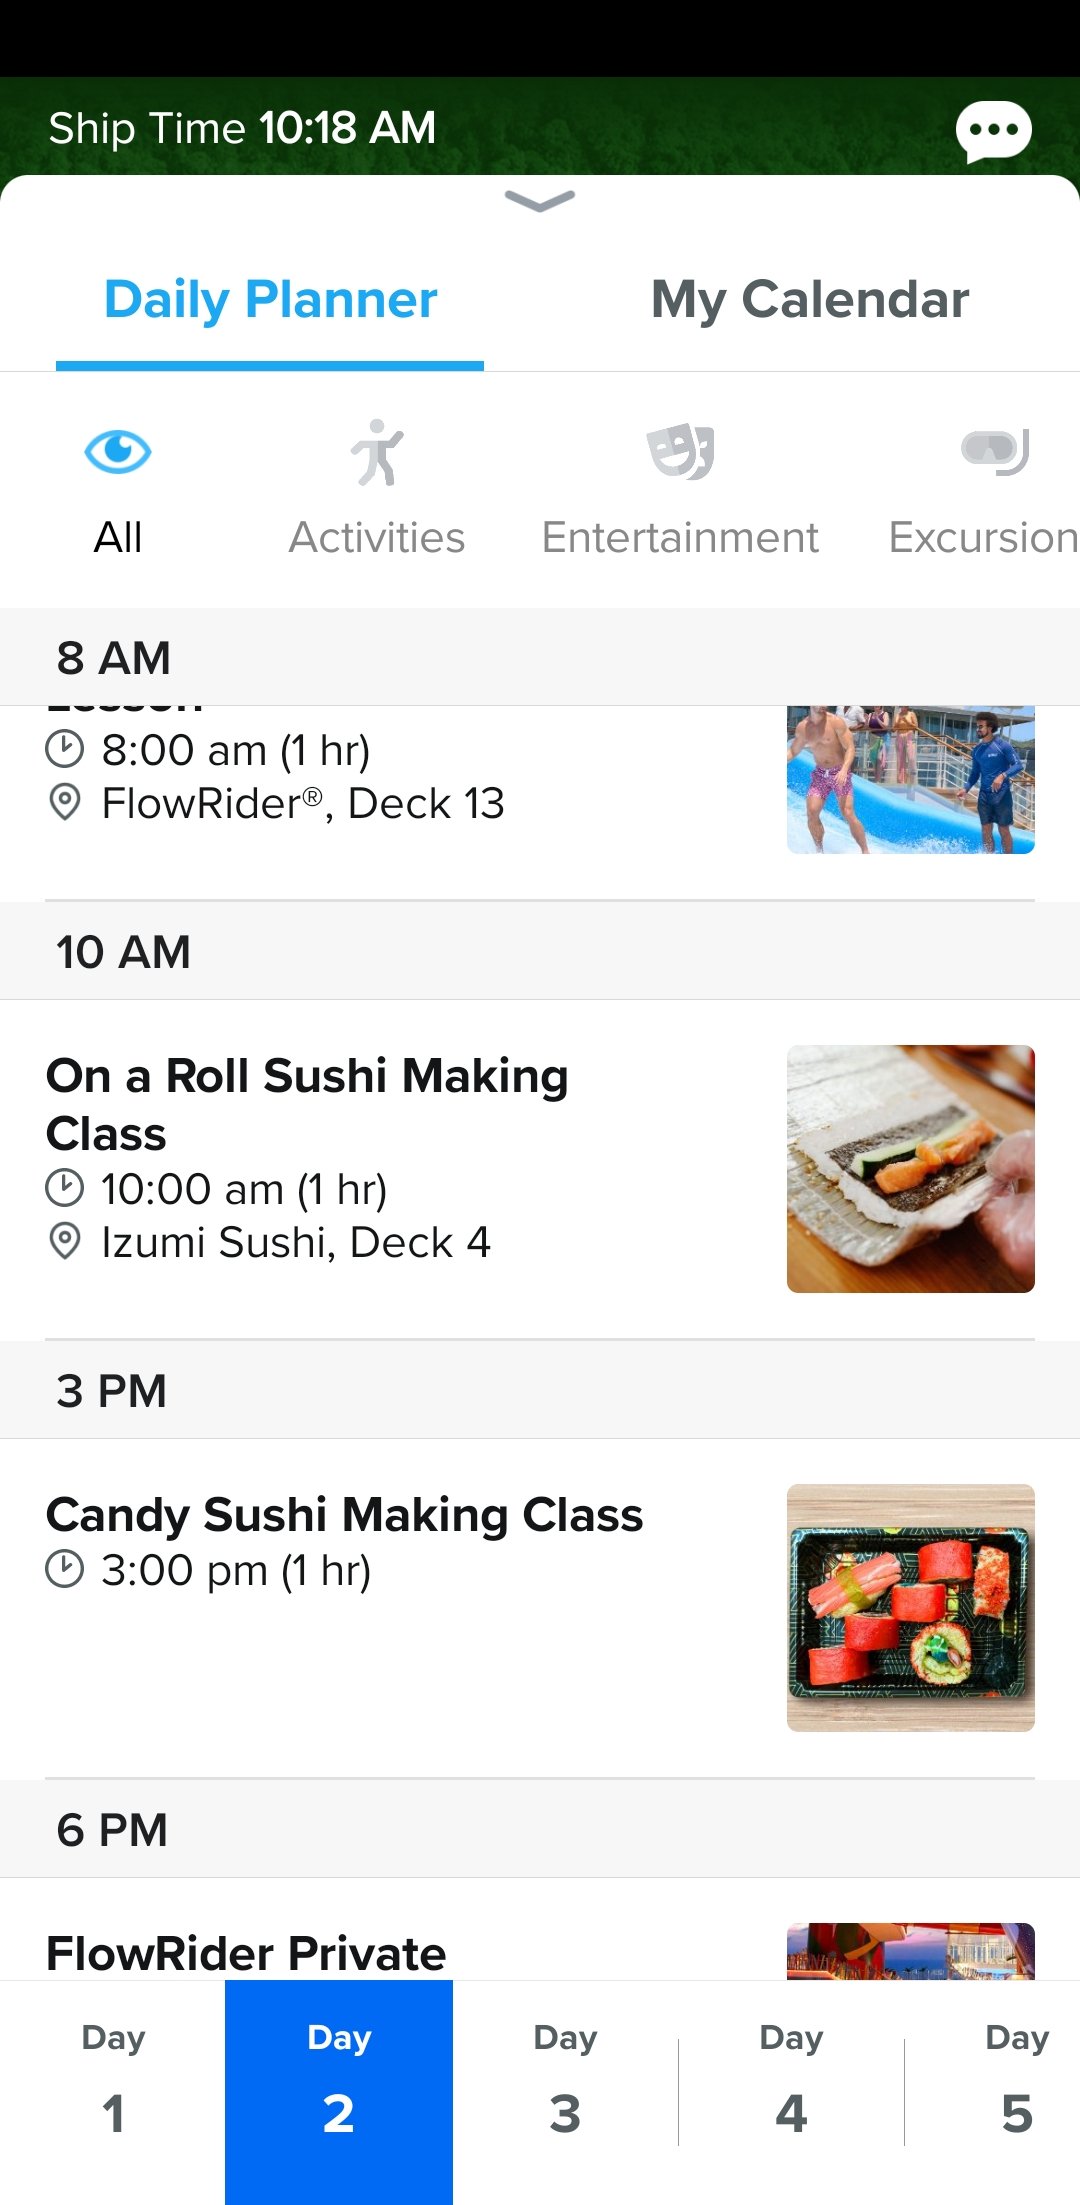Switch to the Daily Planner tab
Viewport: 1080px width, 2205px height.
click(x=270, y=300)
